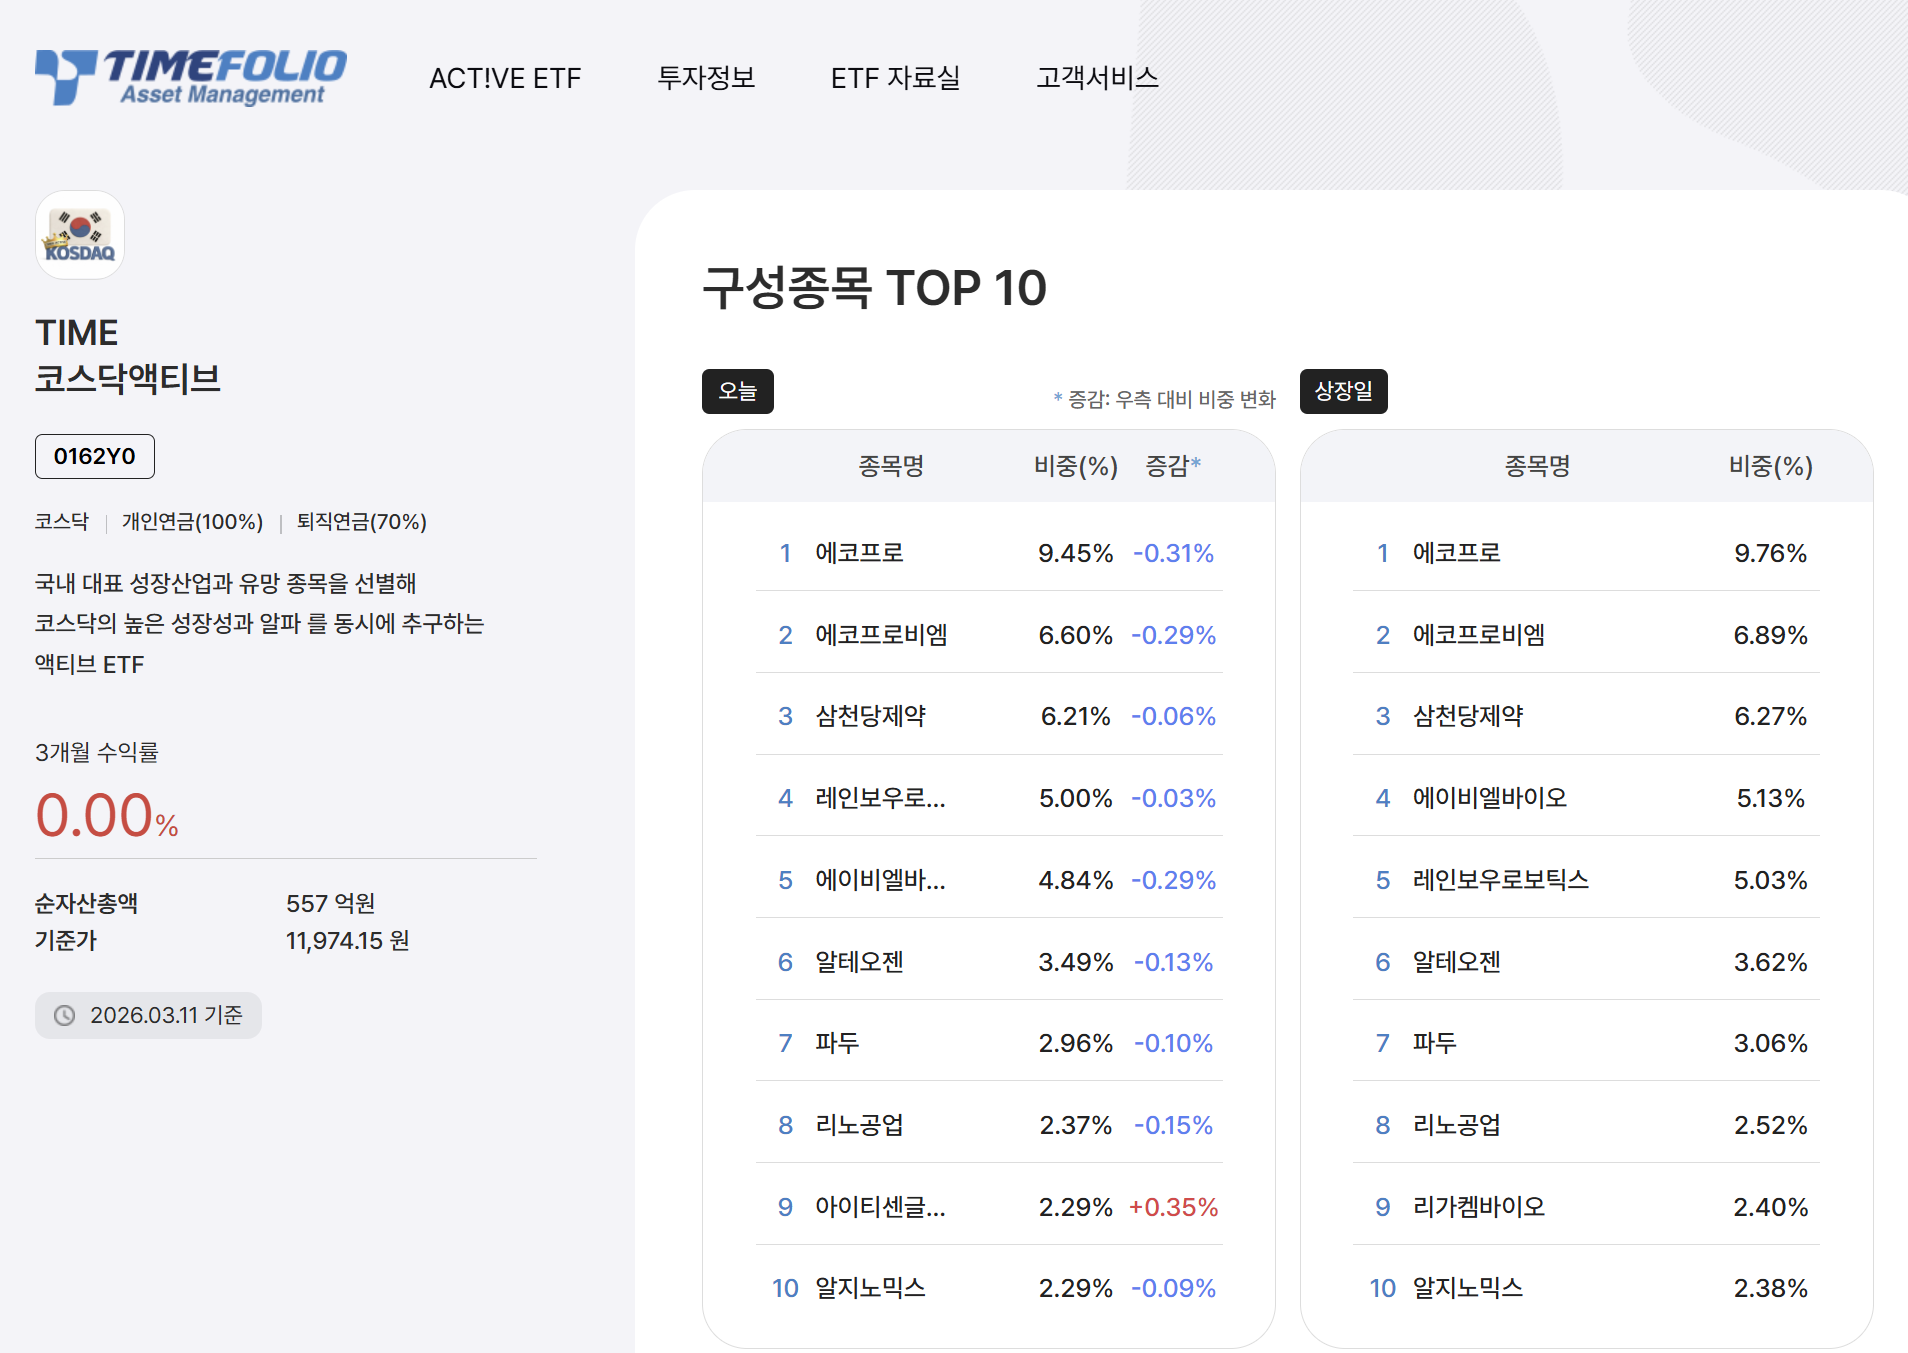
Task: Click 에이비엘바이오 in the listing-day table
Action: 1490,798
